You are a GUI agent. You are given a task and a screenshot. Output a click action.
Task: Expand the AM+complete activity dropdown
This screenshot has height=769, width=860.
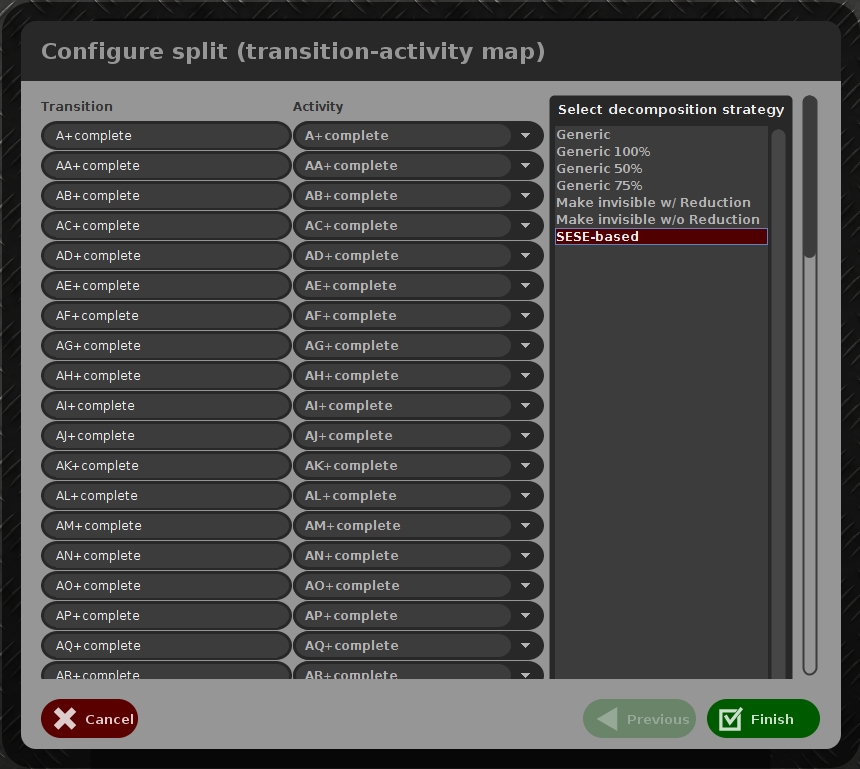pos(525,525)
